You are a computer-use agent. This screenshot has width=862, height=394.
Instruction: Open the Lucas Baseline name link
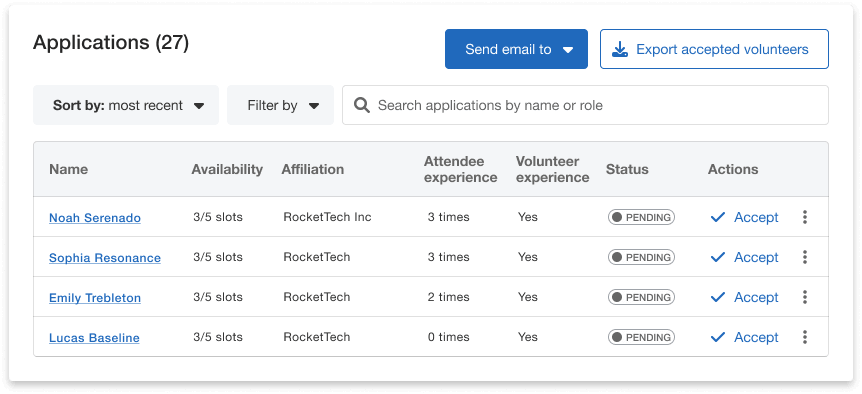click(94, 338)
